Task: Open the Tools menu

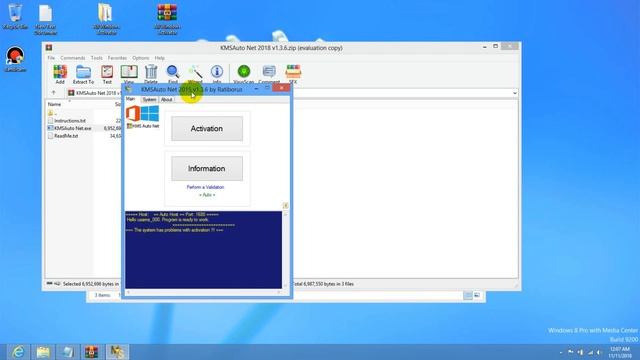Action: pos(97,58)
